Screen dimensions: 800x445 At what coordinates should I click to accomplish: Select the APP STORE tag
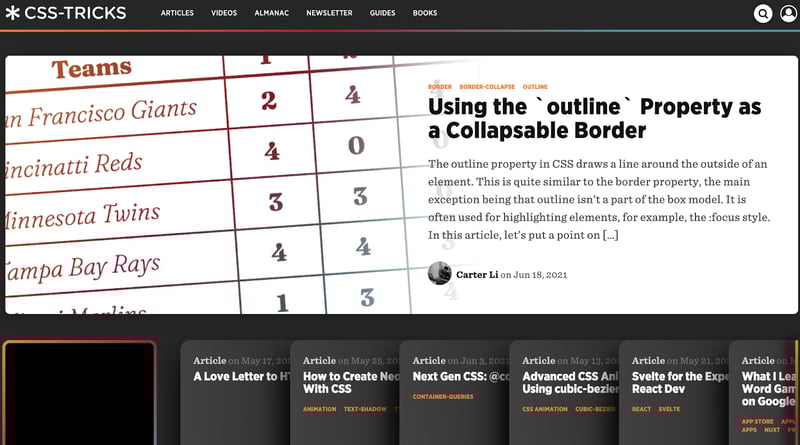tap(758, 422)
